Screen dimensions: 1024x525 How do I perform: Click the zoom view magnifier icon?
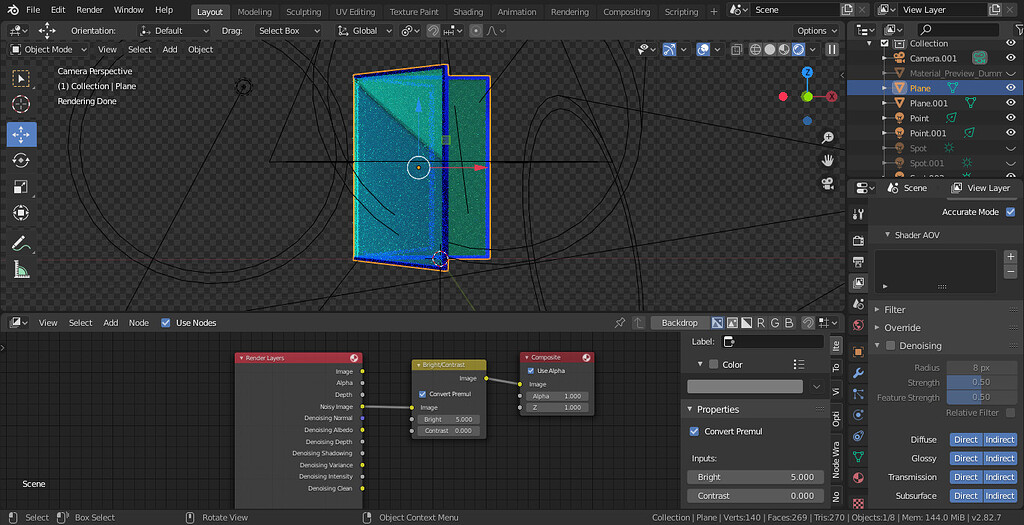(x=828, y=138)
